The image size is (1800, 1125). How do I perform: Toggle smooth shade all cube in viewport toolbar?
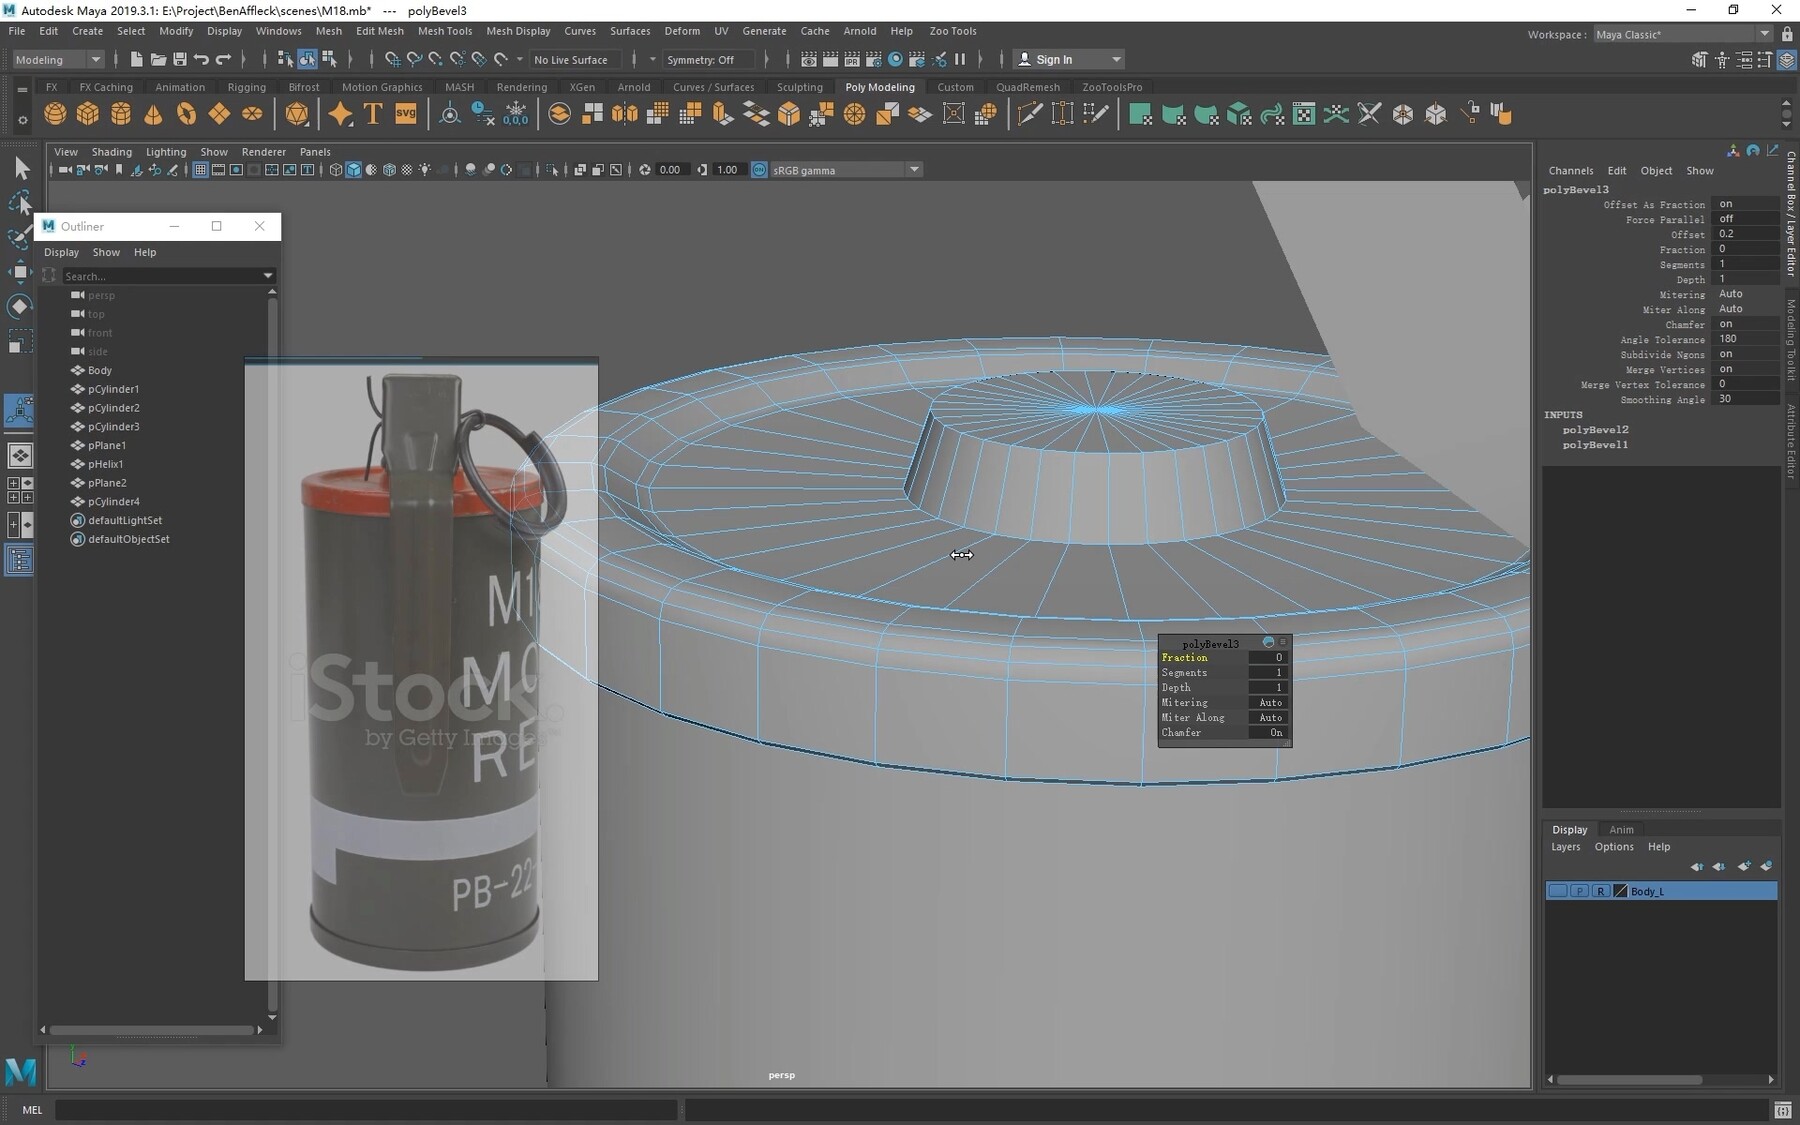click(x=353, y=170)
